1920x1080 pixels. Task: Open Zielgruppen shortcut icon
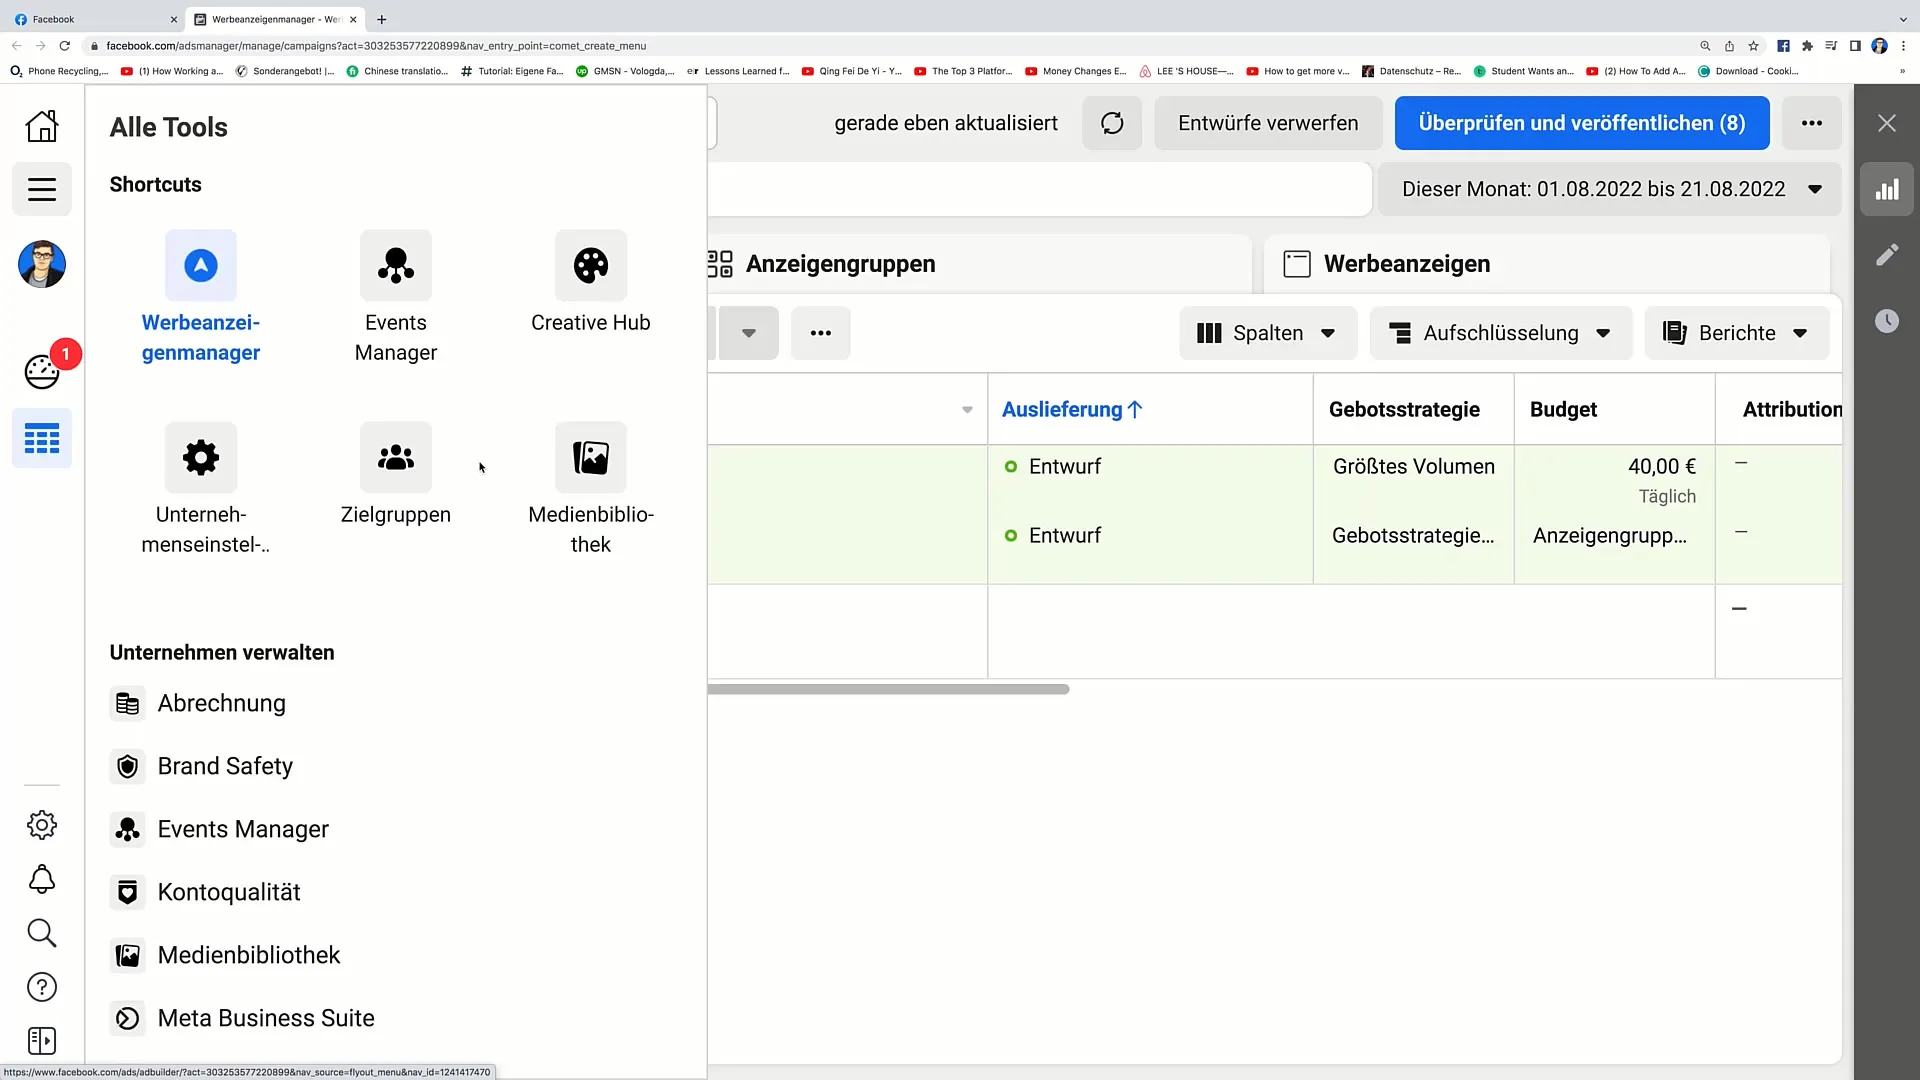point(396,456)
